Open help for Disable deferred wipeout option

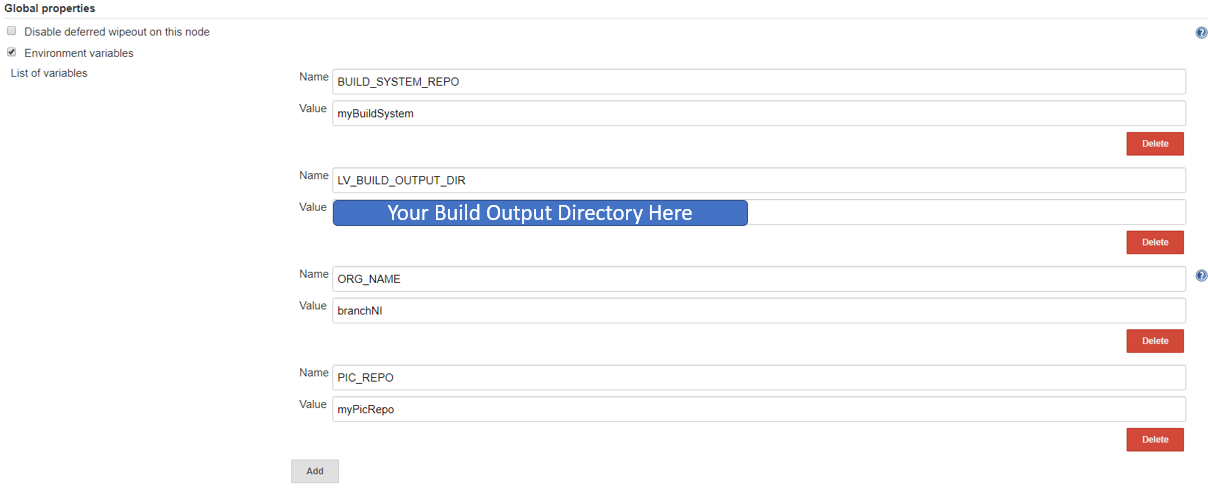(x=1201, y=33)
